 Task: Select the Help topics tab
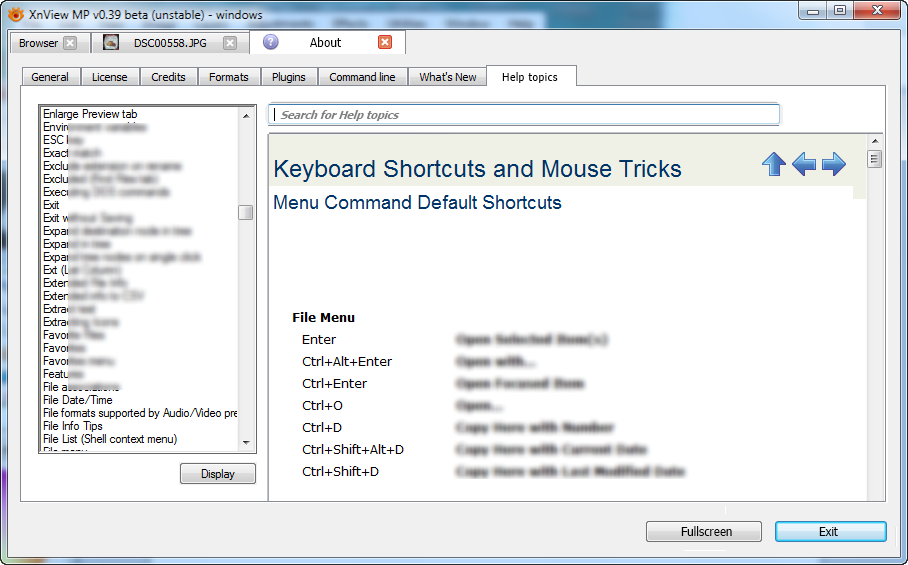(530, 76)
